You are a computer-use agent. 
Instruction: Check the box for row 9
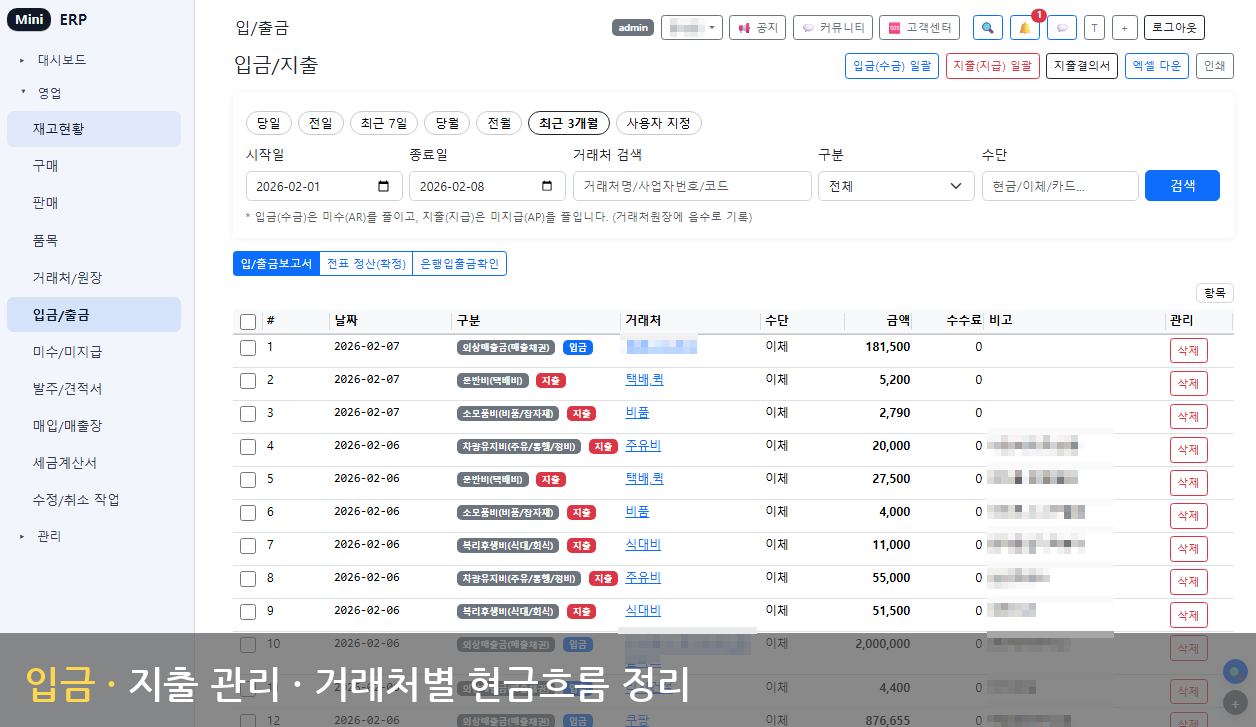pyautogui.click(x=249, y=612)
